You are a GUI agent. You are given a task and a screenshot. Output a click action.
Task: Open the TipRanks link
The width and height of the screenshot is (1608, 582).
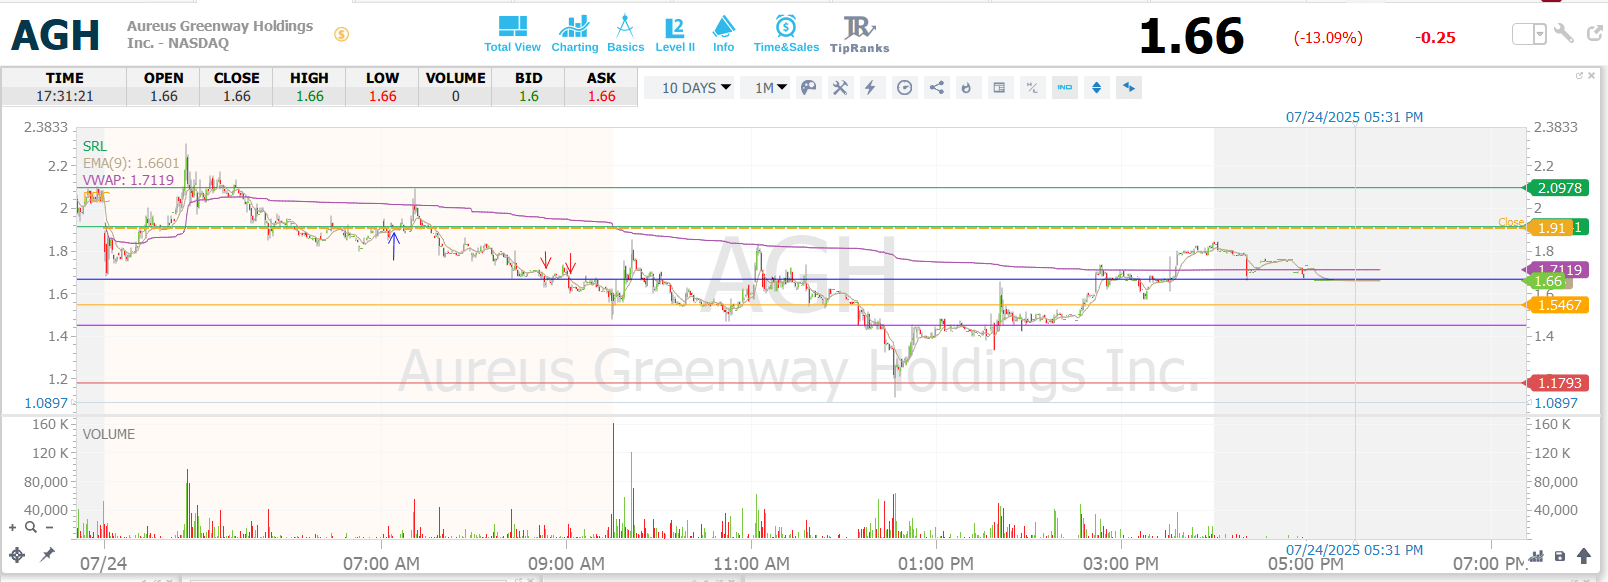coord(859,34)
